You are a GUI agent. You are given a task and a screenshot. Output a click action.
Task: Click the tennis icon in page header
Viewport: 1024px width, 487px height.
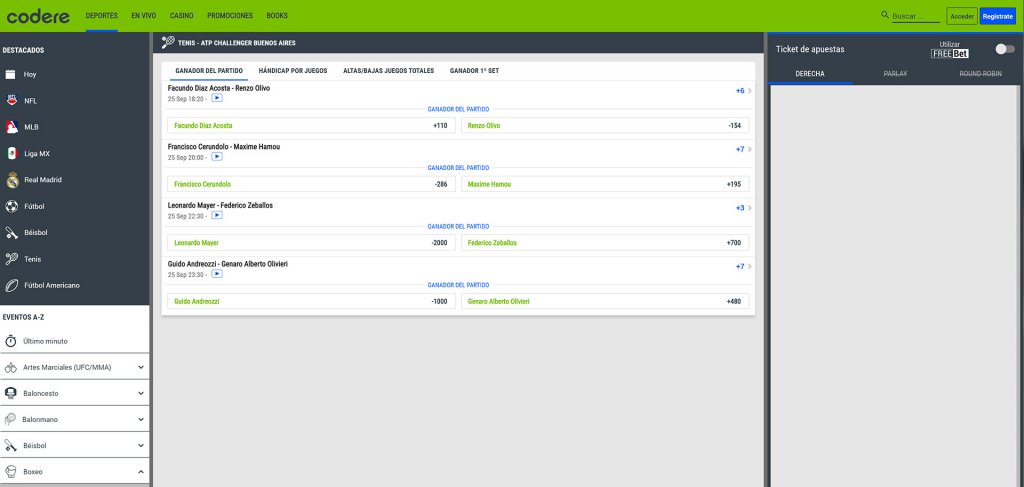[168, 42]
